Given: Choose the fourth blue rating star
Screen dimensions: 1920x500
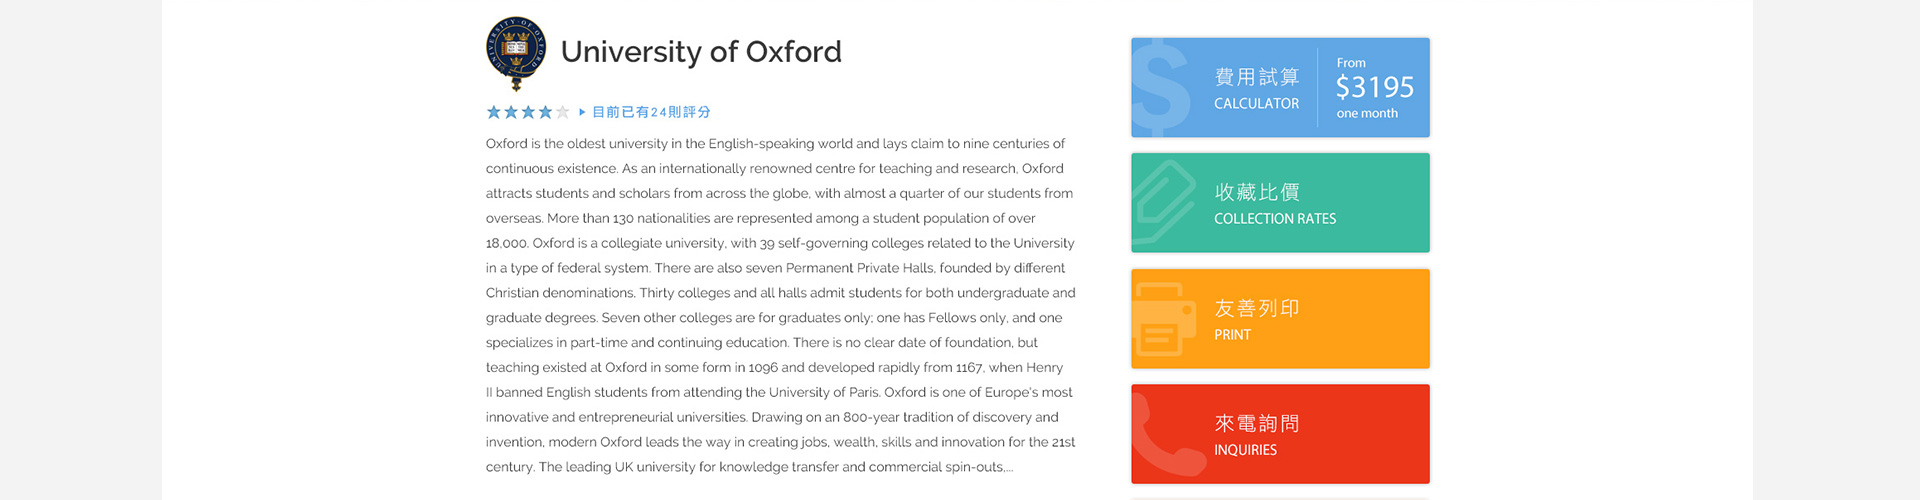Looking at the screenshot, I should tap(545, 112).
